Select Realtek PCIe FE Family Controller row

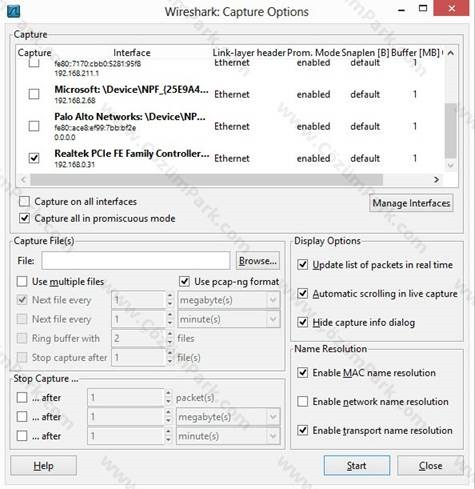coord(230,158)
